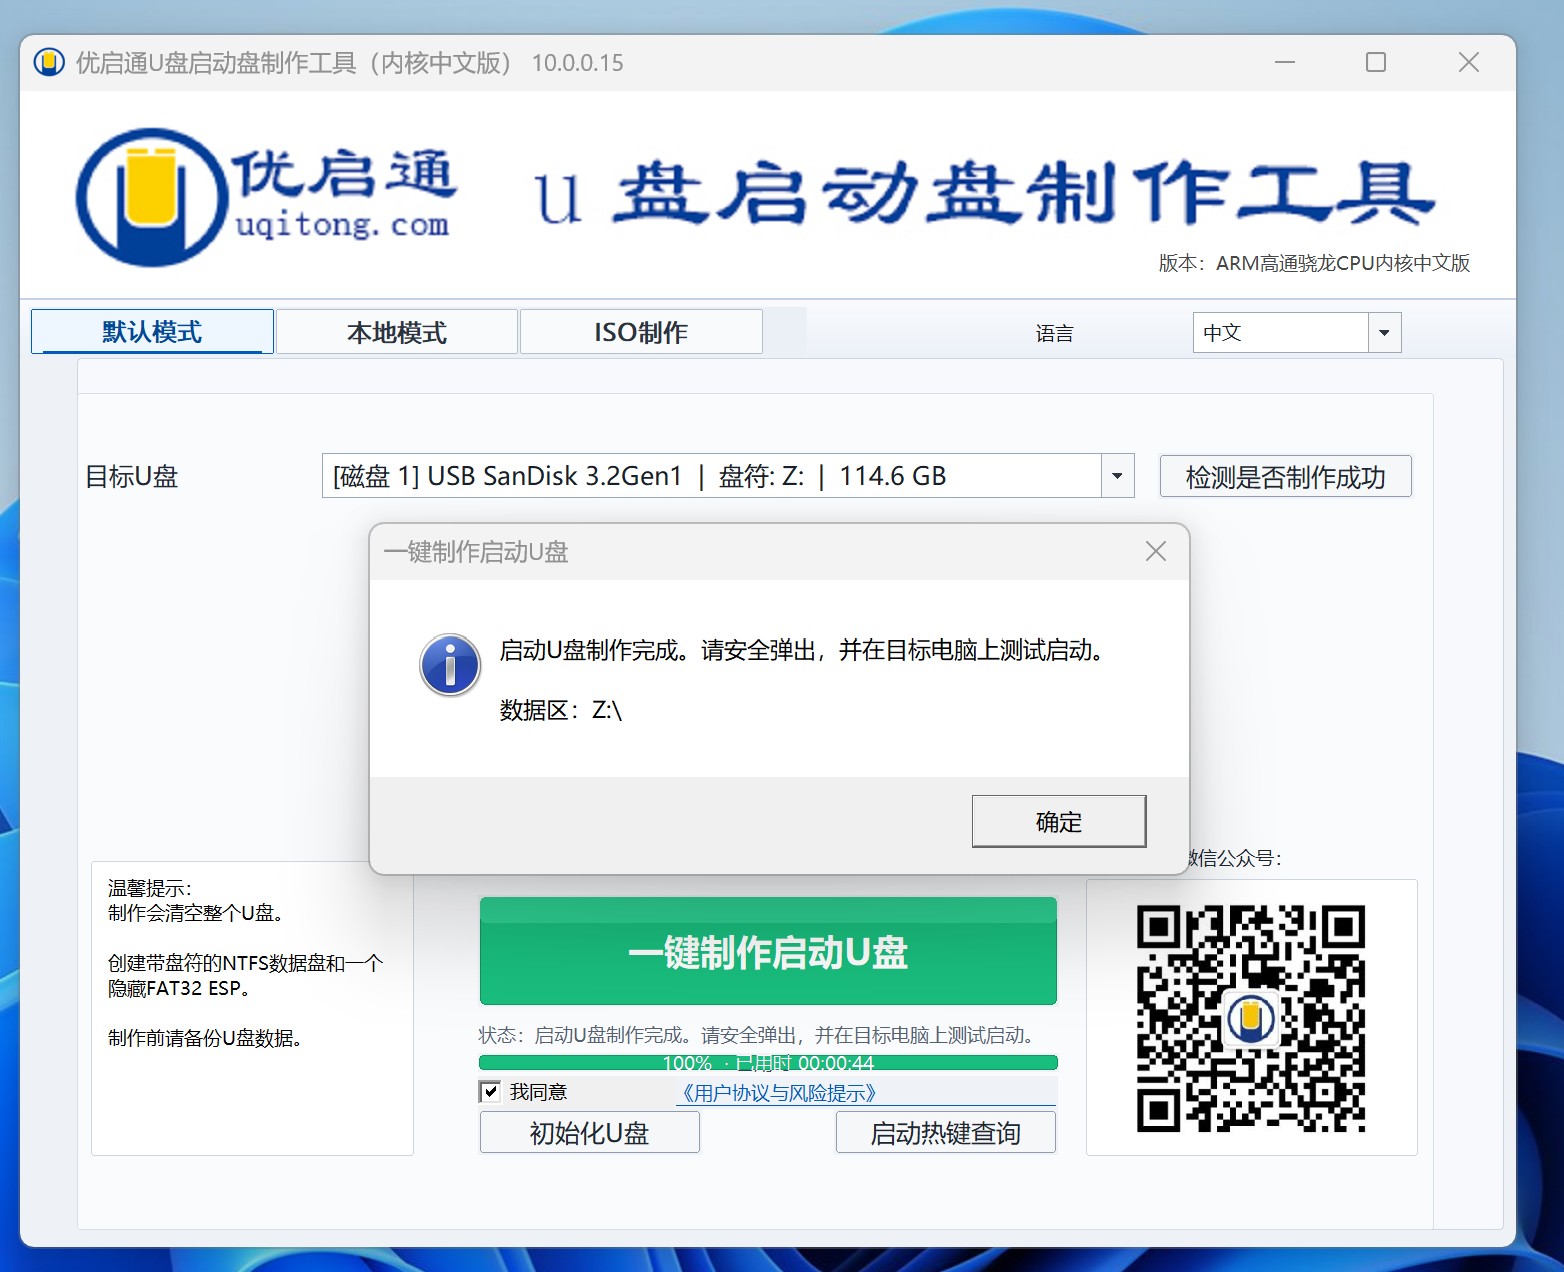Screen dimensions: 1564x1272
Task: Click the blue information icon in dialog
Action: (x=449, y=665)
